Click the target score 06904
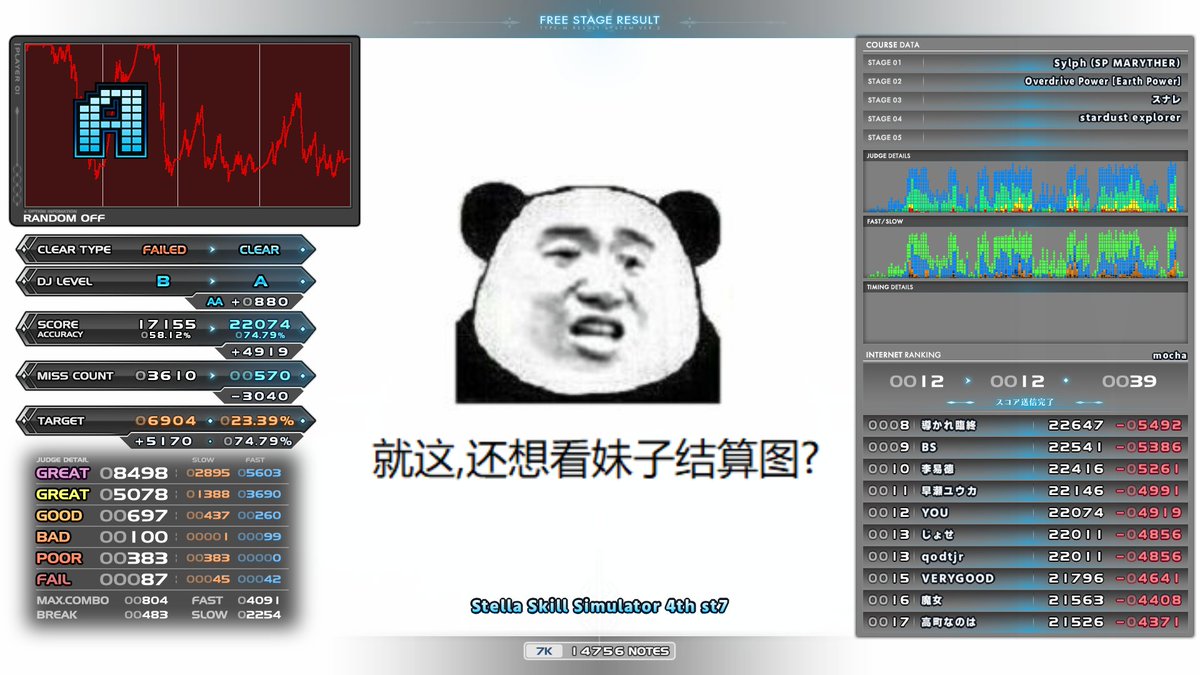Screen dimensions: 1200x675 (166, 421)
